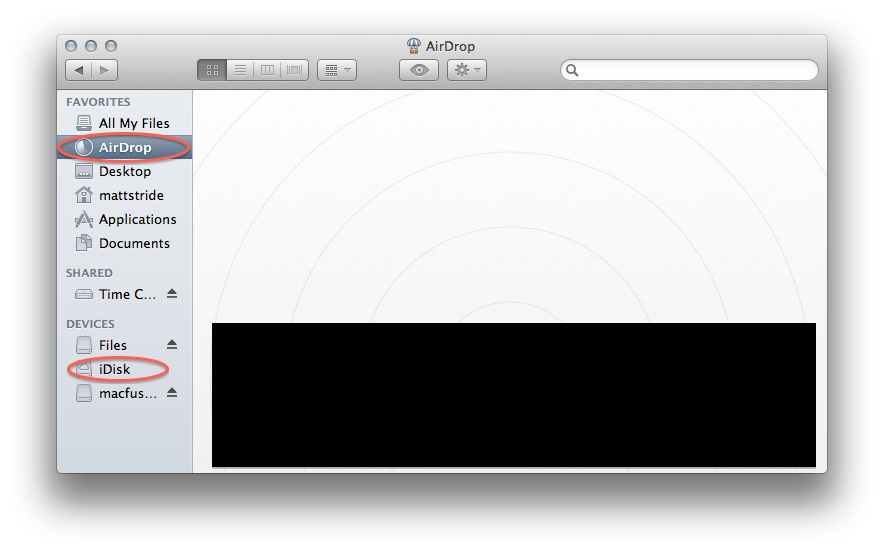Open the Action gear menu
This screenshot has width=884, height=552.
click(x=467, y=70)
